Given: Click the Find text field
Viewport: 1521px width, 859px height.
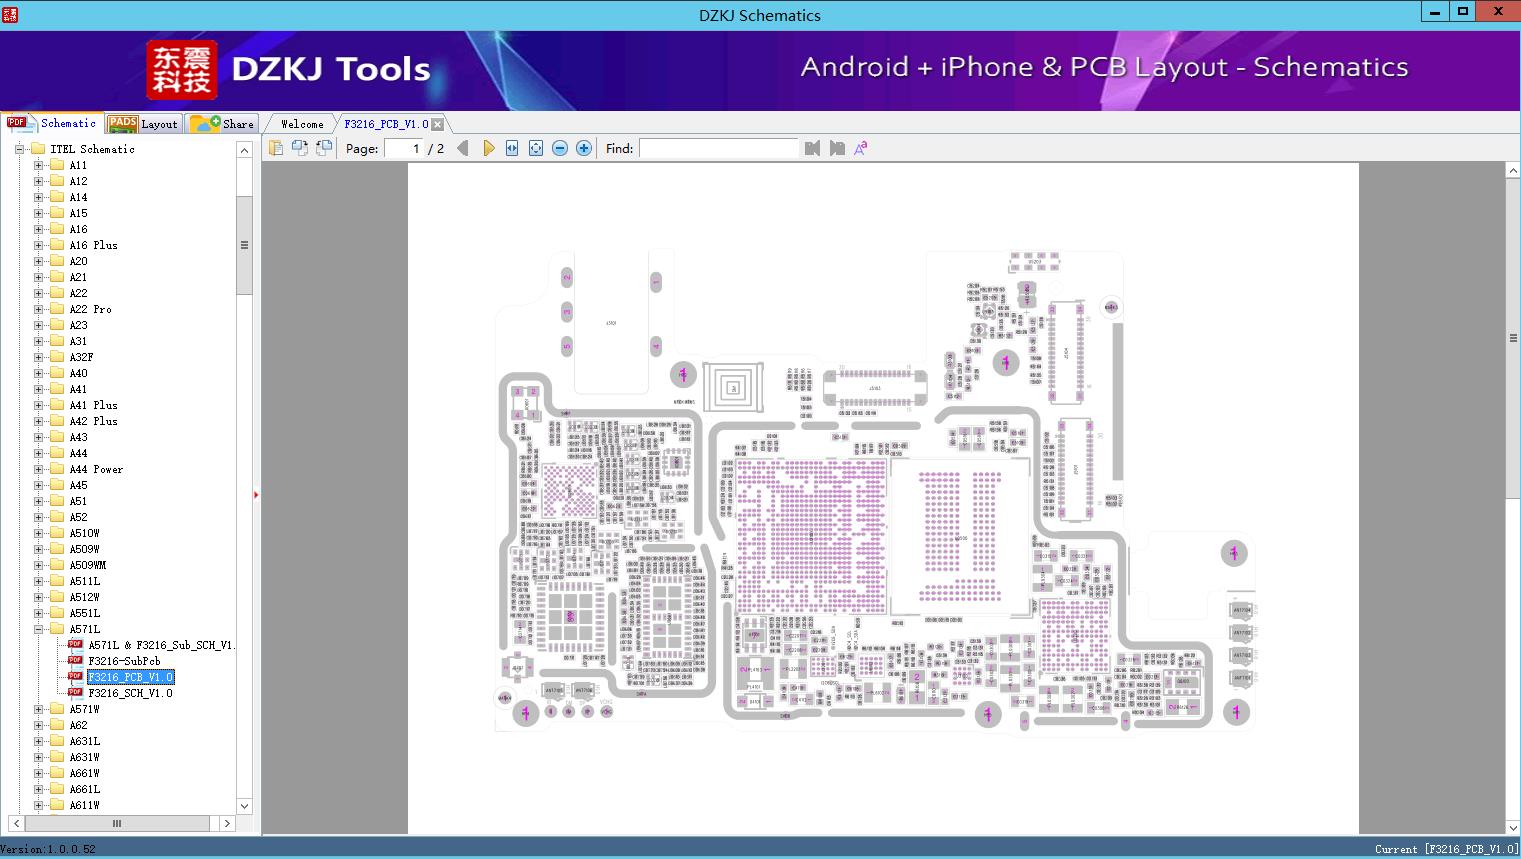Looking at the screenshot, I should [718, 148].
